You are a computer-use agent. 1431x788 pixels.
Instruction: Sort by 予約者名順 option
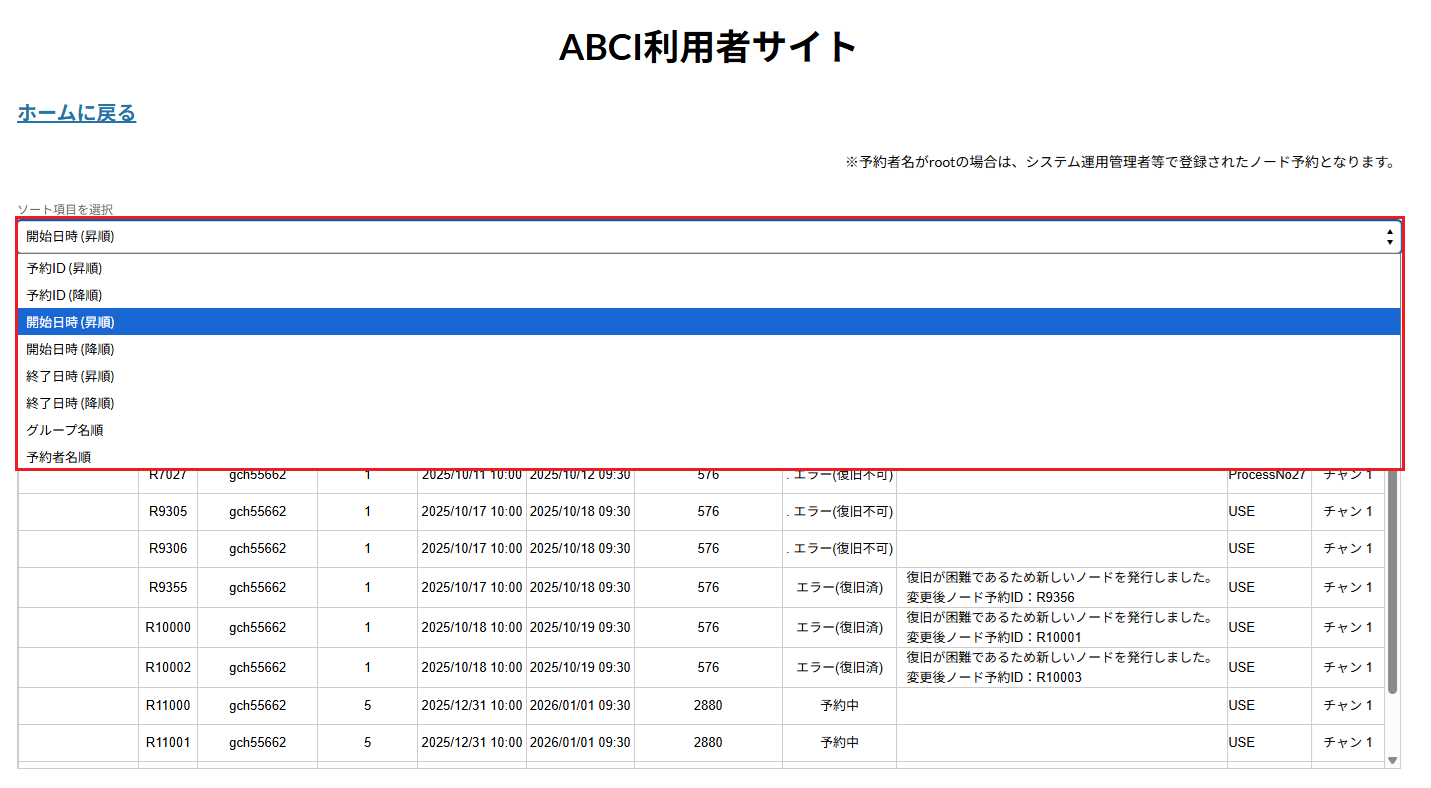pos(59,457)
